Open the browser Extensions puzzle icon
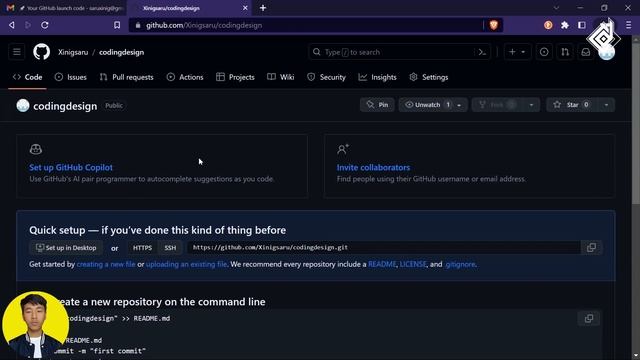This screenshot has width=640, height=360. point(565,25)
